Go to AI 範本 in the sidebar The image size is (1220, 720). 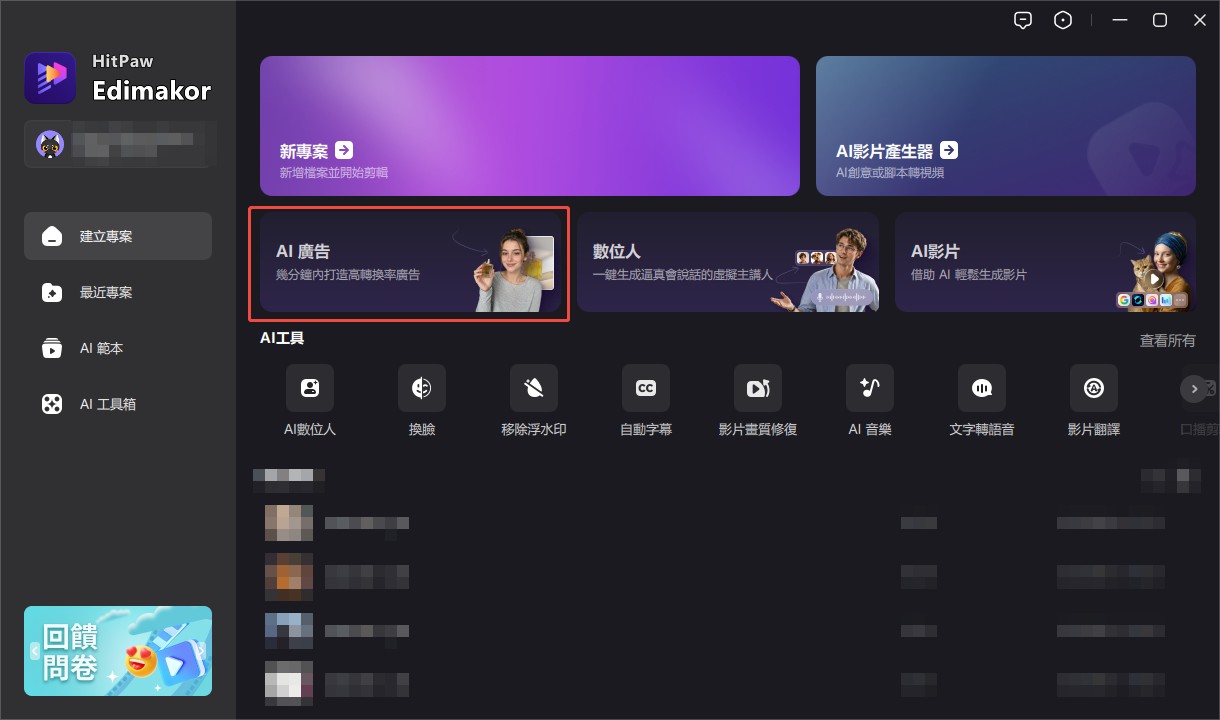tap(118, 348)
